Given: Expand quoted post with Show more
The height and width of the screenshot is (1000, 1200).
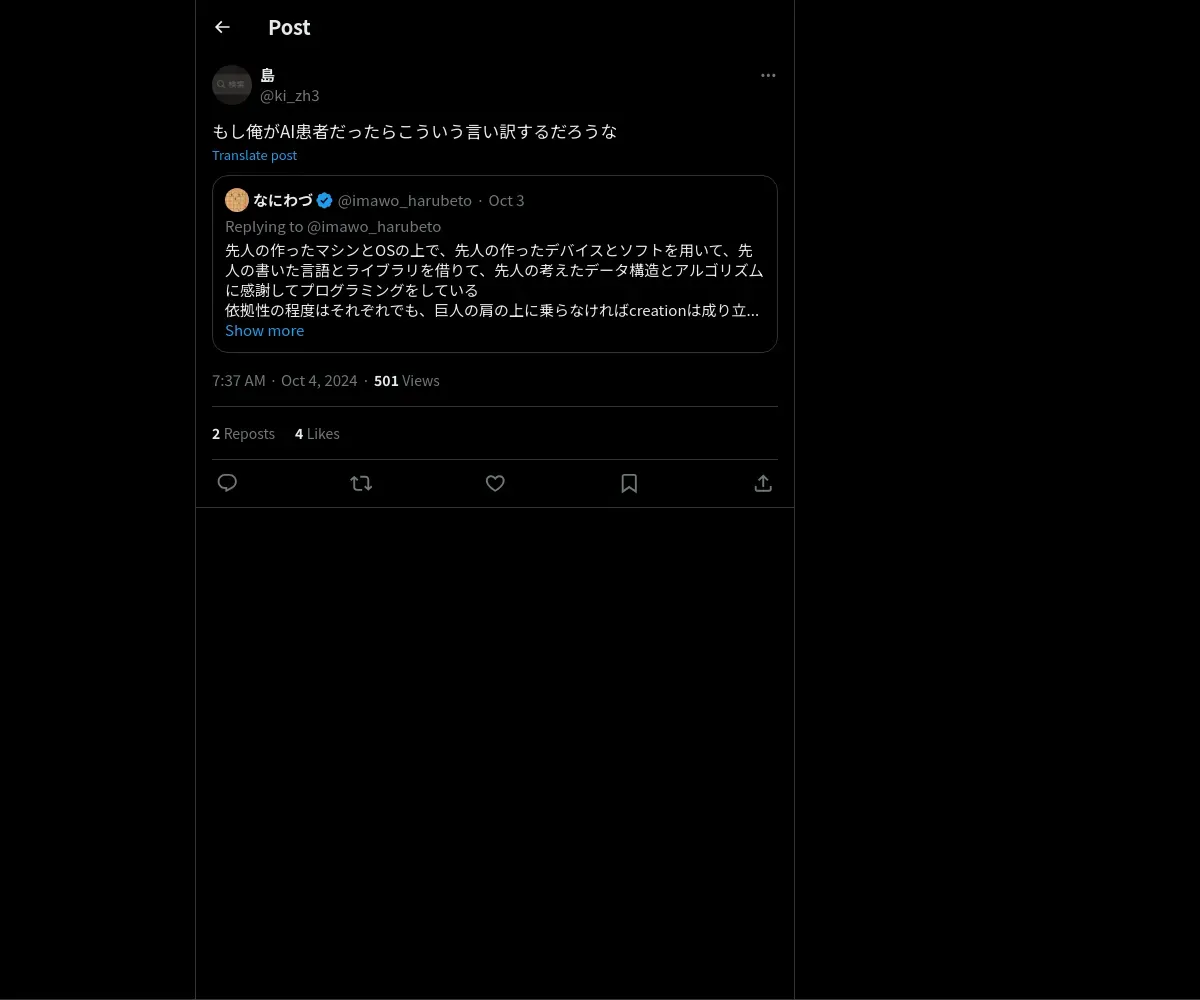Looking at the screenshot, I should (x=264, y=330).
